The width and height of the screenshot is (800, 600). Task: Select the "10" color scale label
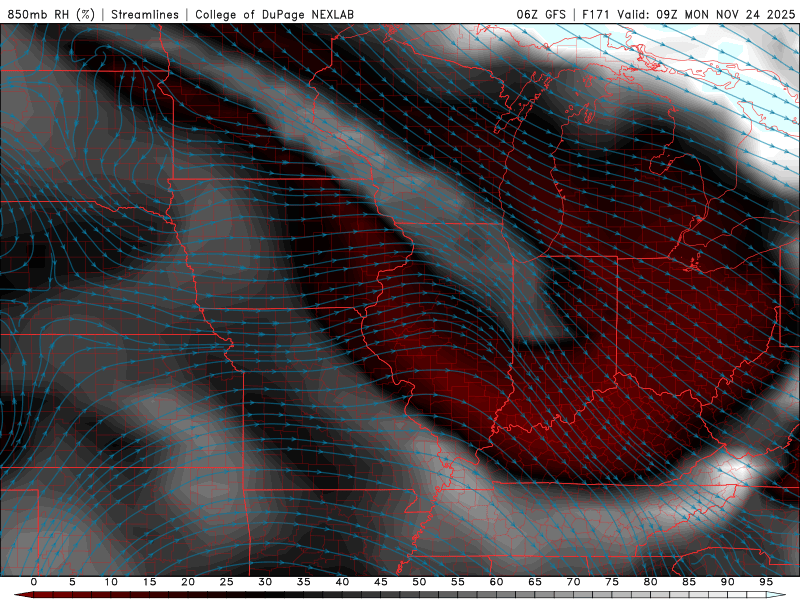point(111,582)
